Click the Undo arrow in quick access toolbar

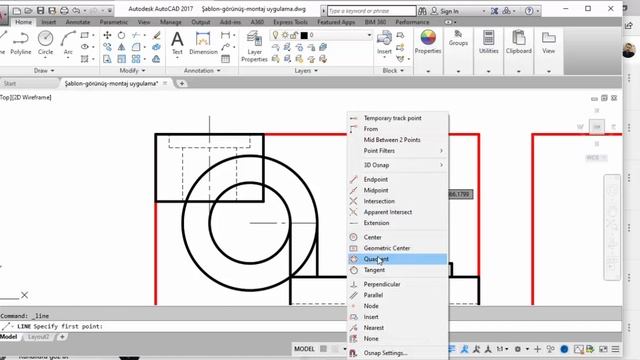[x=76, y=11]
